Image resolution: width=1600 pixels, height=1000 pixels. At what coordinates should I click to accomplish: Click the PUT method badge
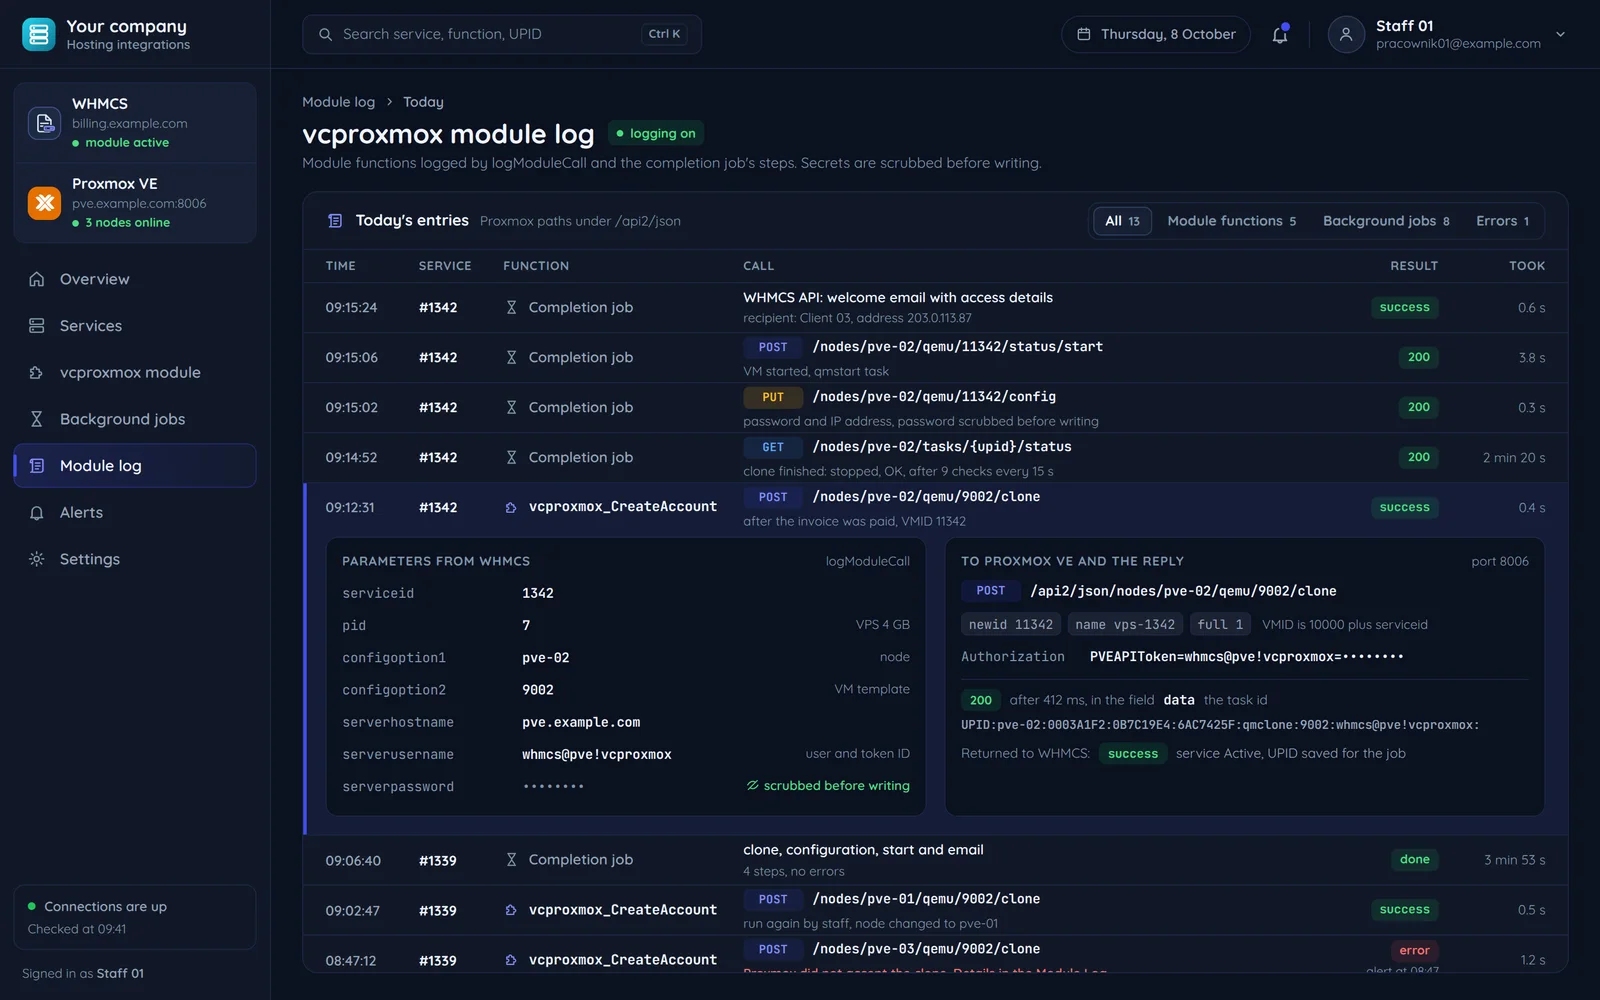773,397
